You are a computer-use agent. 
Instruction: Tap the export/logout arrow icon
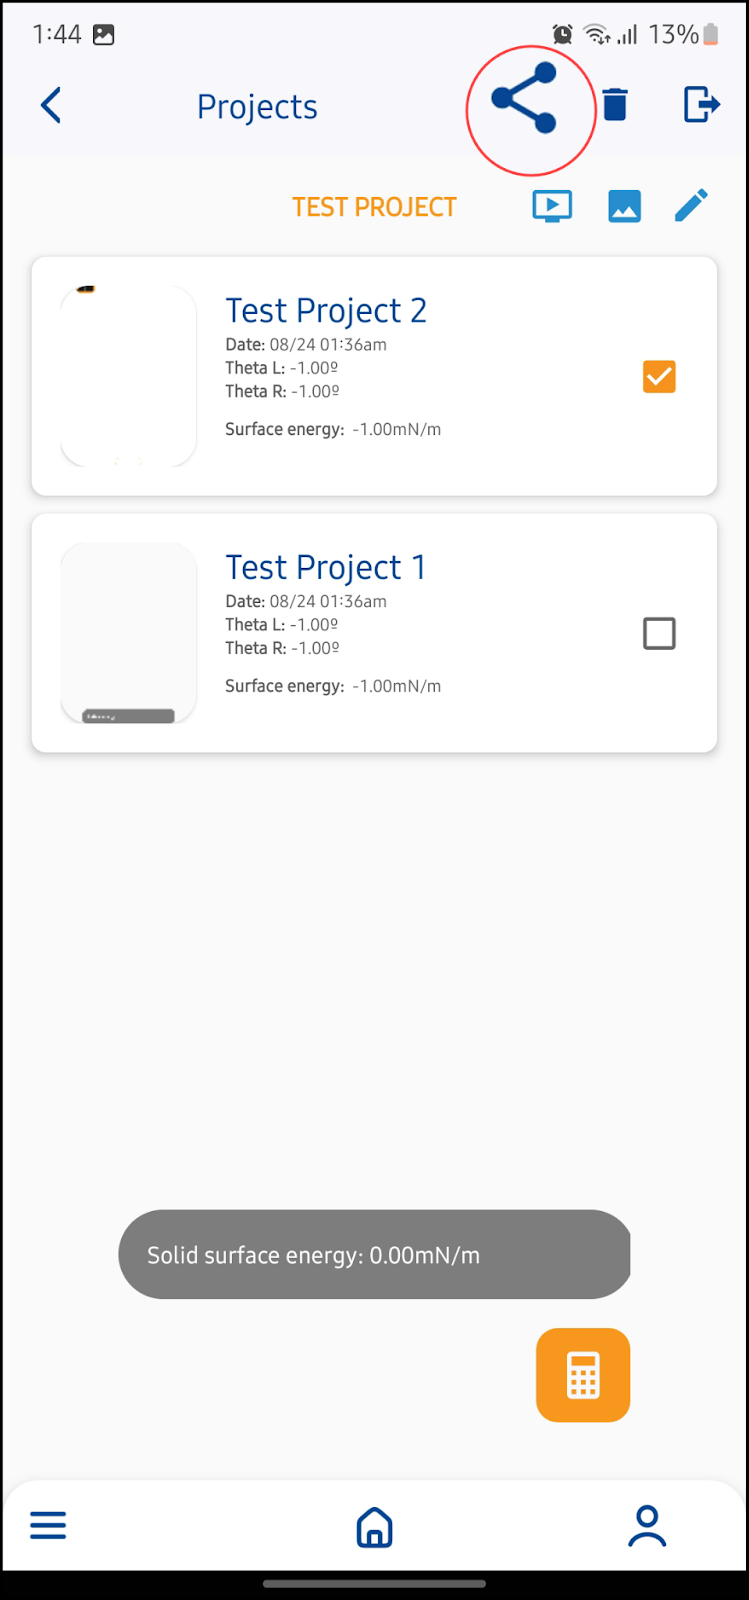point(701,104)
